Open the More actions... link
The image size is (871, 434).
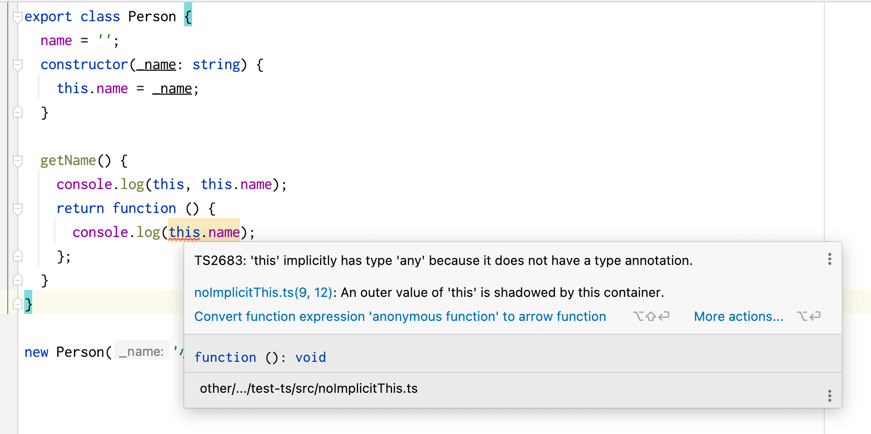pyautogui.click(x=738, y=317)
